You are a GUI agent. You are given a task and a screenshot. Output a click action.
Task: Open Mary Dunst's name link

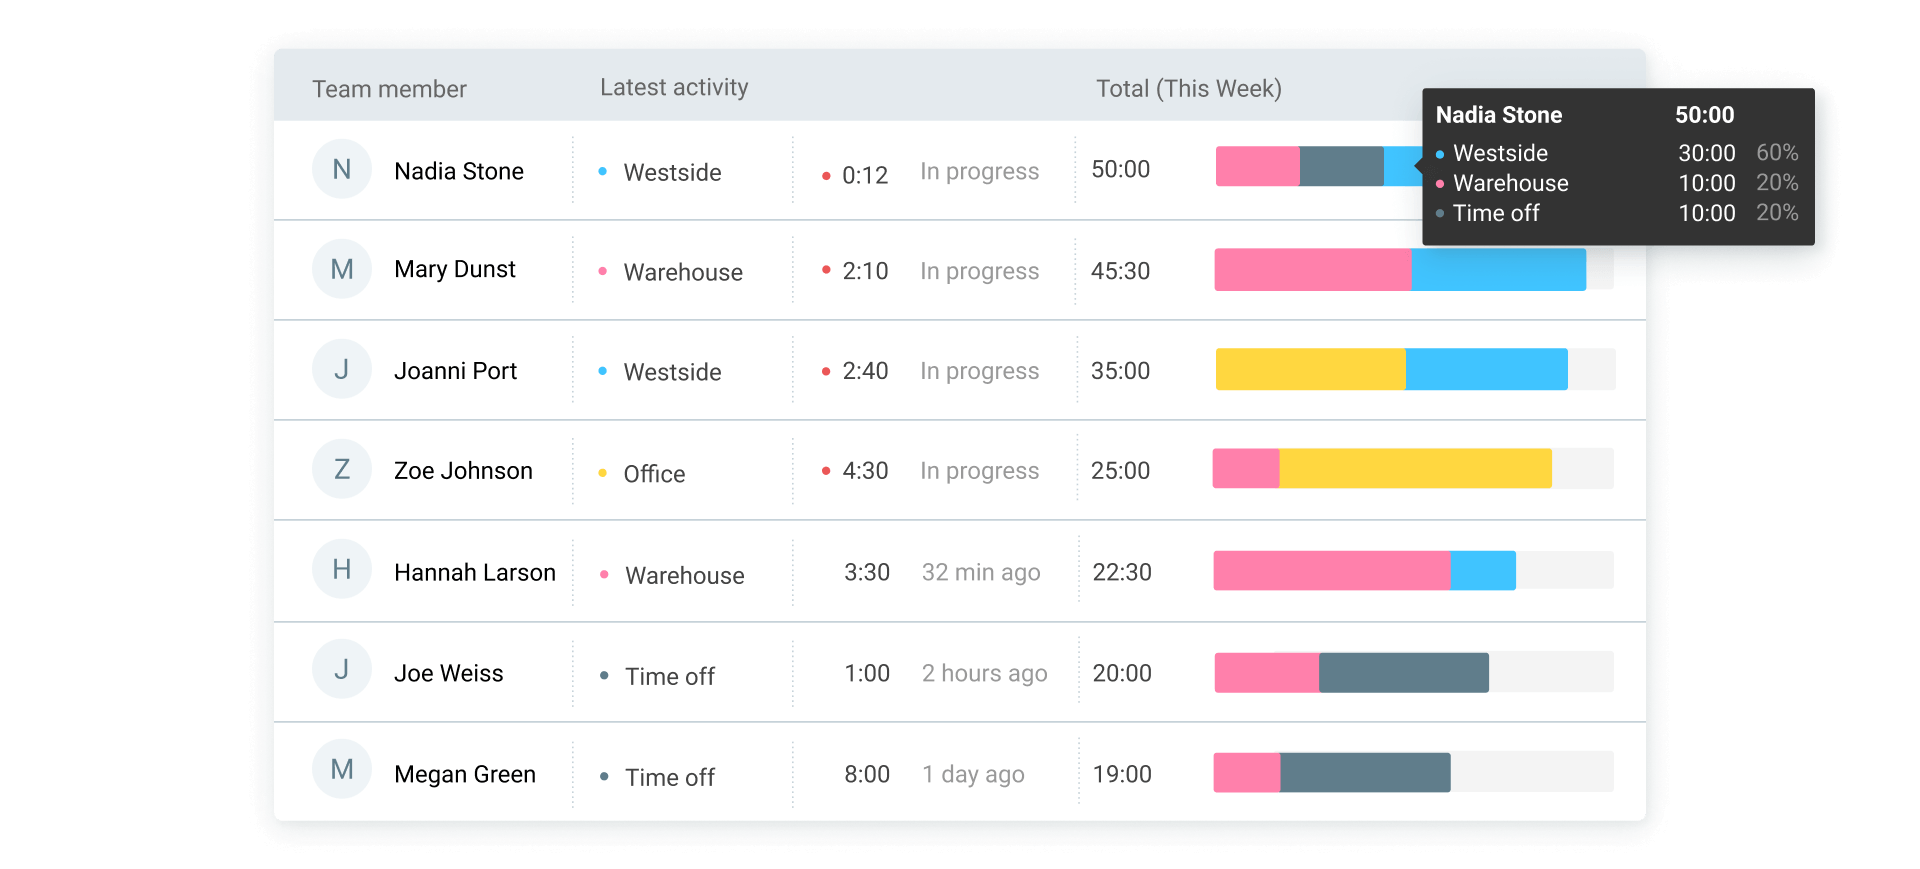[x=455, y=270]
